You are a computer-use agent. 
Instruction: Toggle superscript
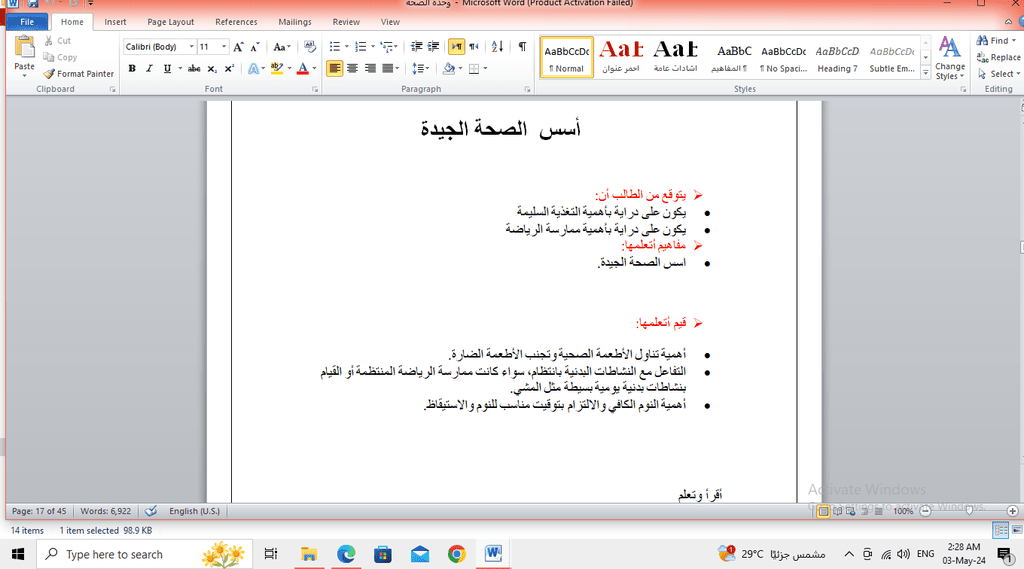coord(229,69)
